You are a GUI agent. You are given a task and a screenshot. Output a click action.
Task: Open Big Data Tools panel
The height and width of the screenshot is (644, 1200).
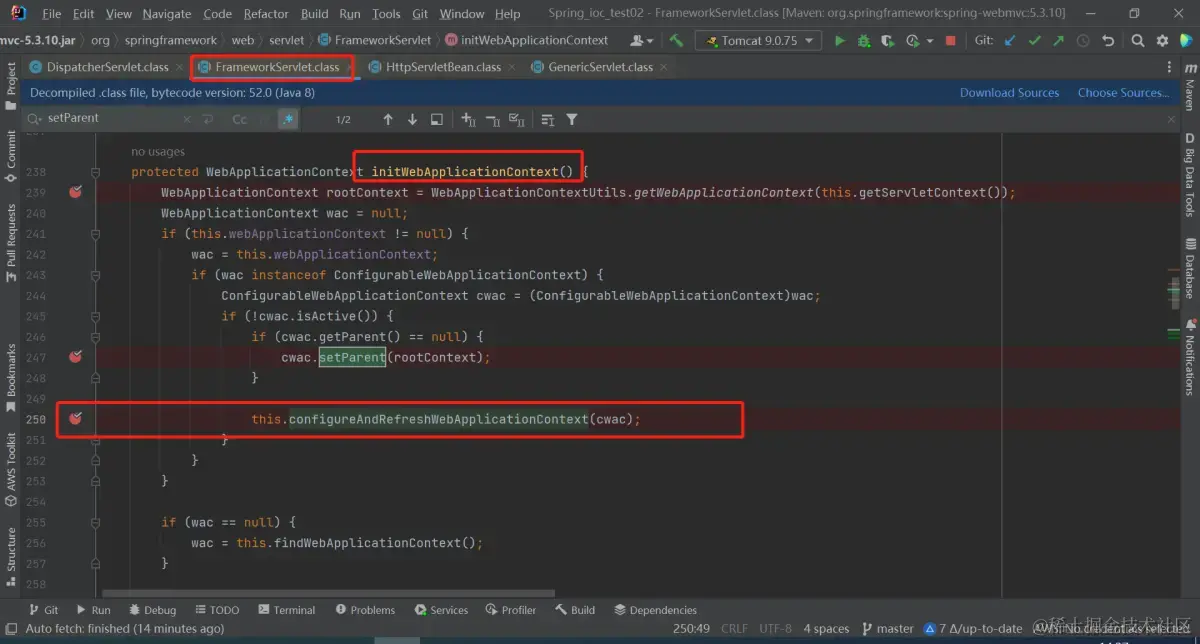[x=1190, y=176]
